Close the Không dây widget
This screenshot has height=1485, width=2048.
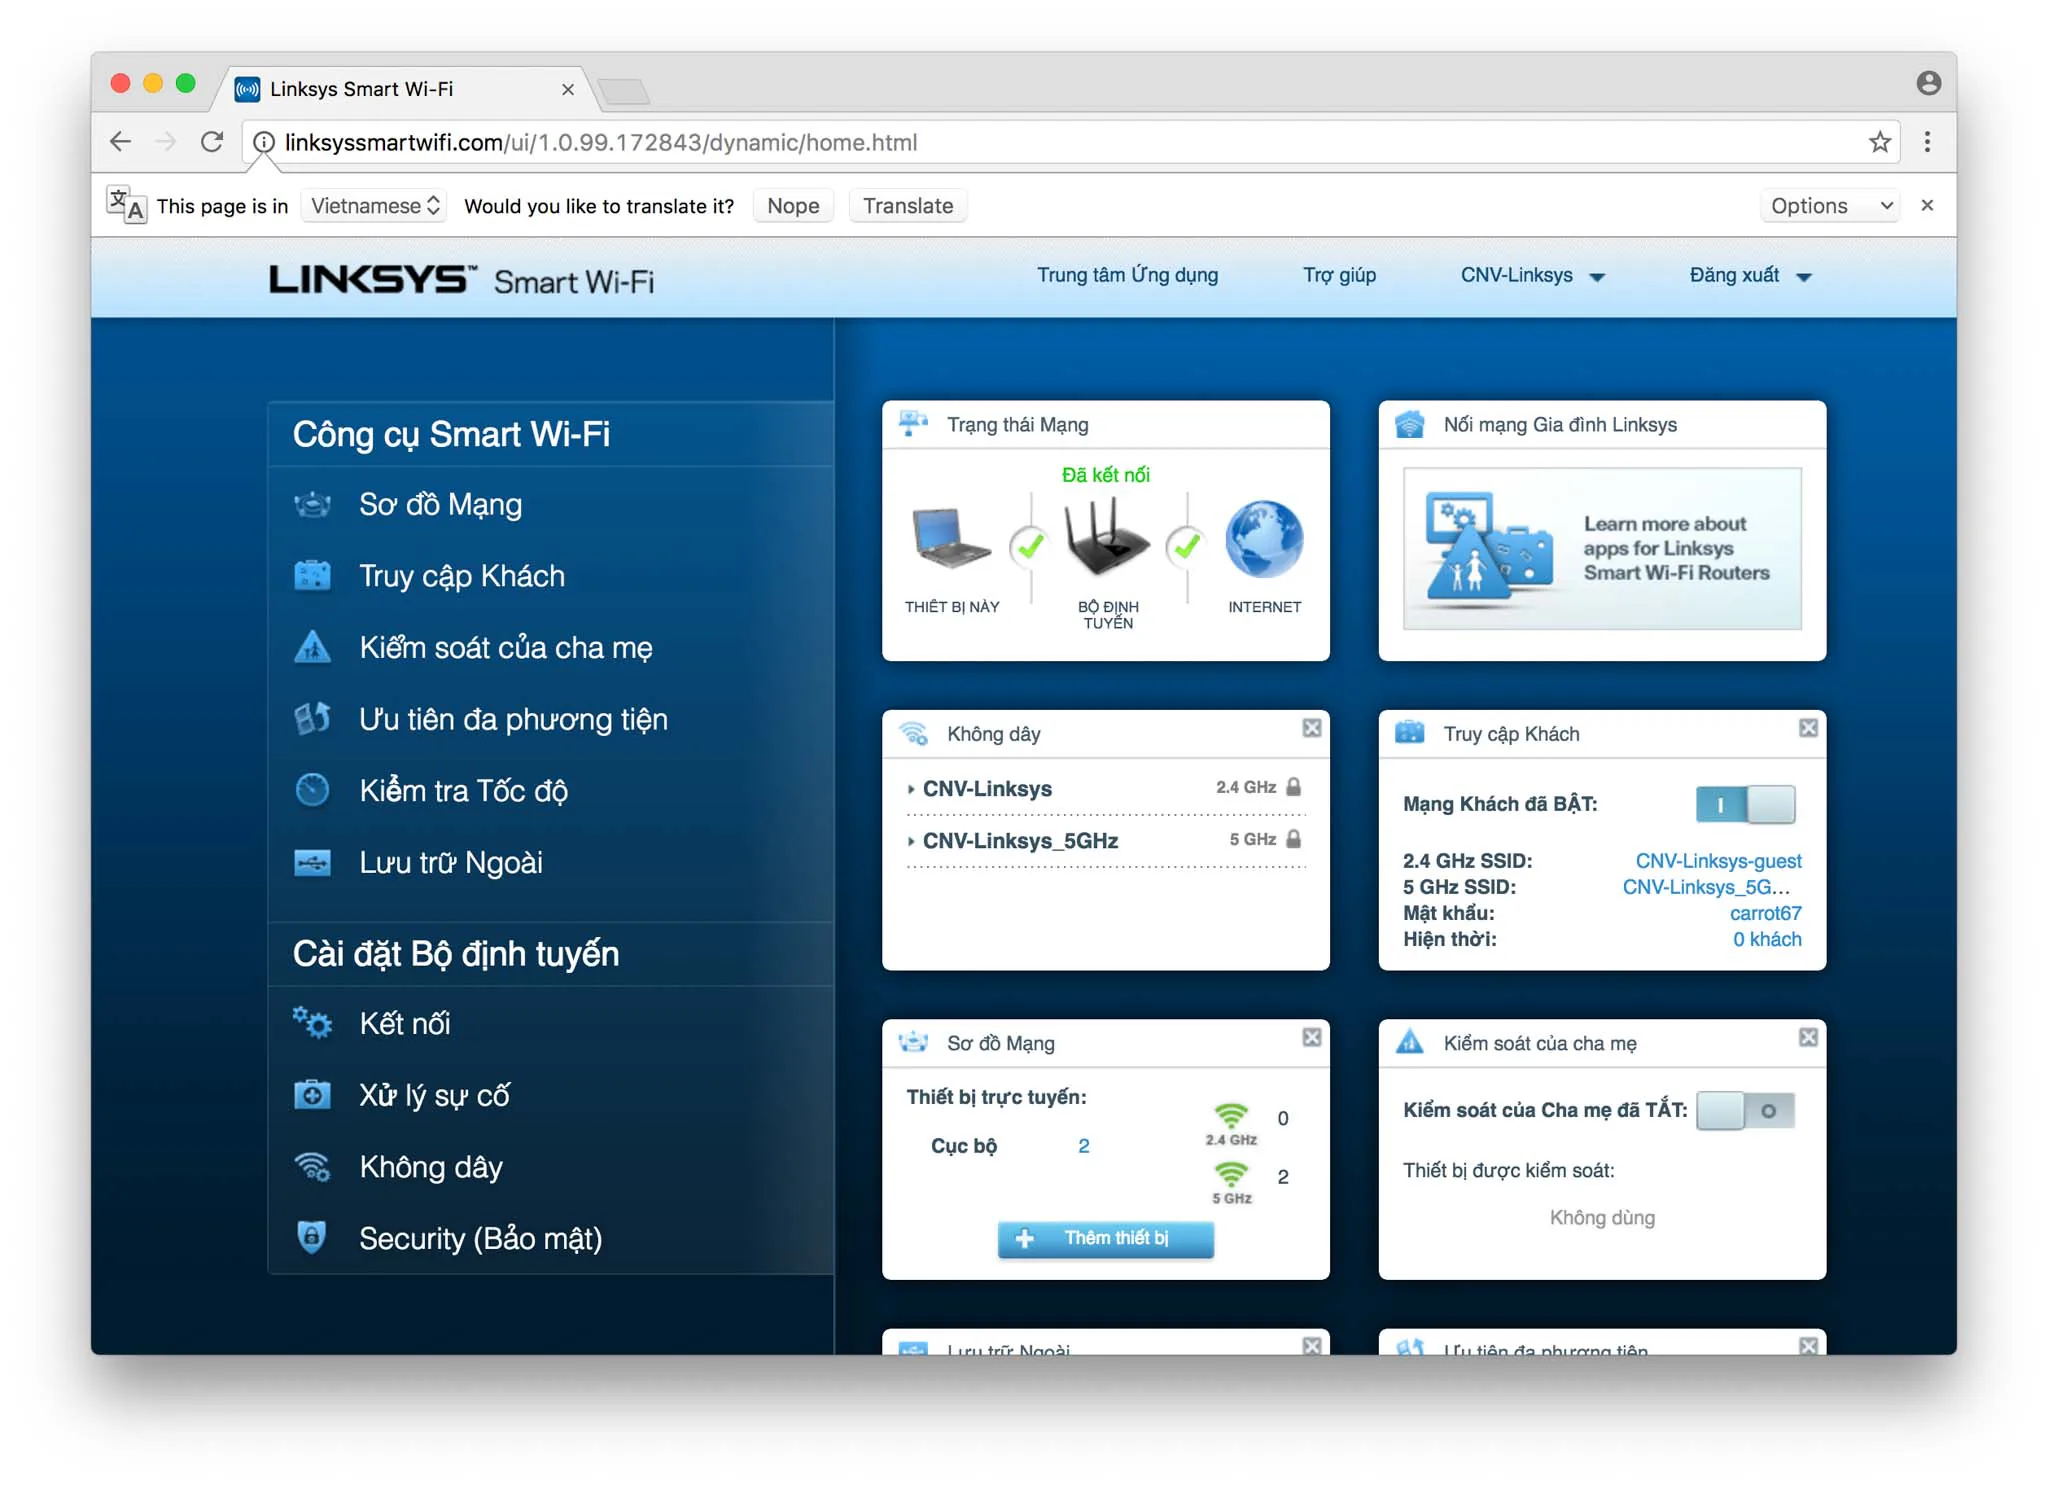pos(1312,728)
